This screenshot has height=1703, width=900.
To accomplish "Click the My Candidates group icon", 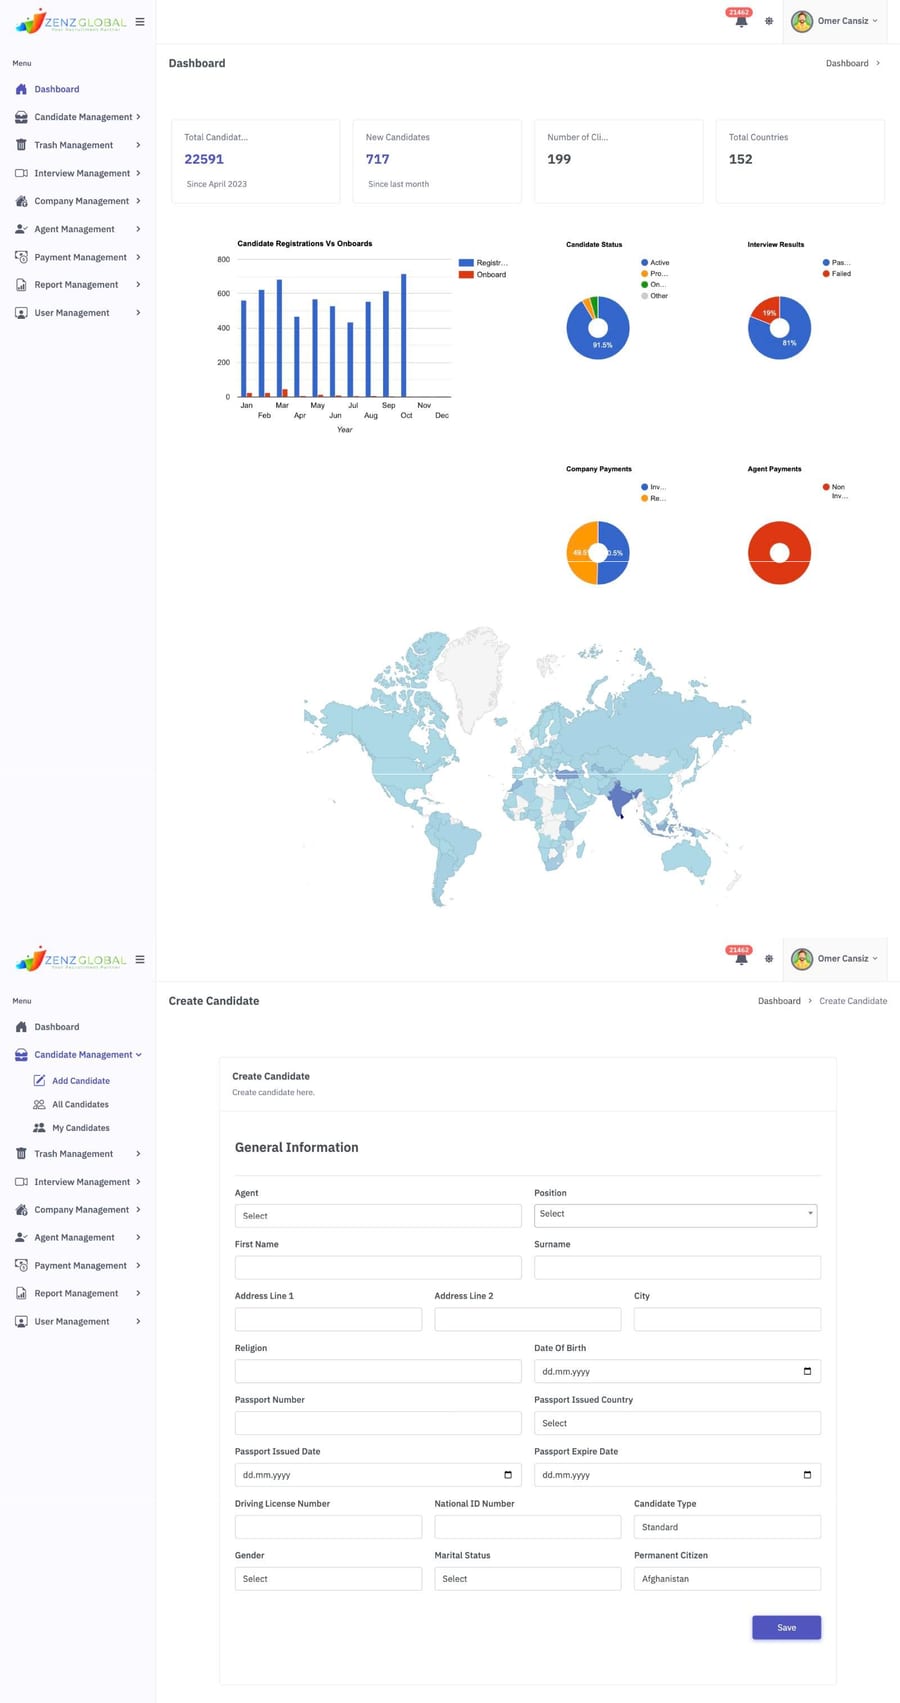I will [x=39, y=1128].
